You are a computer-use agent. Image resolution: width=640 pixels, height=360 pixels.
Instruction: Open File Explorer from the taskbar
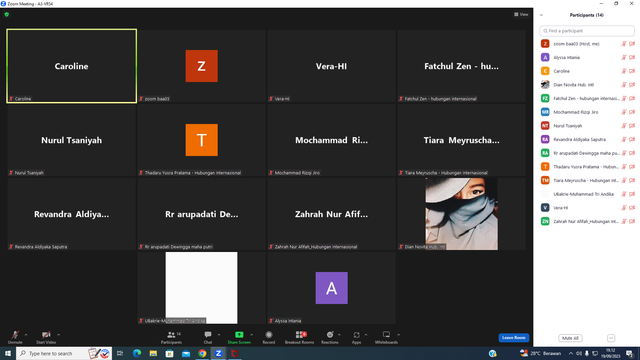click(153, 353)
